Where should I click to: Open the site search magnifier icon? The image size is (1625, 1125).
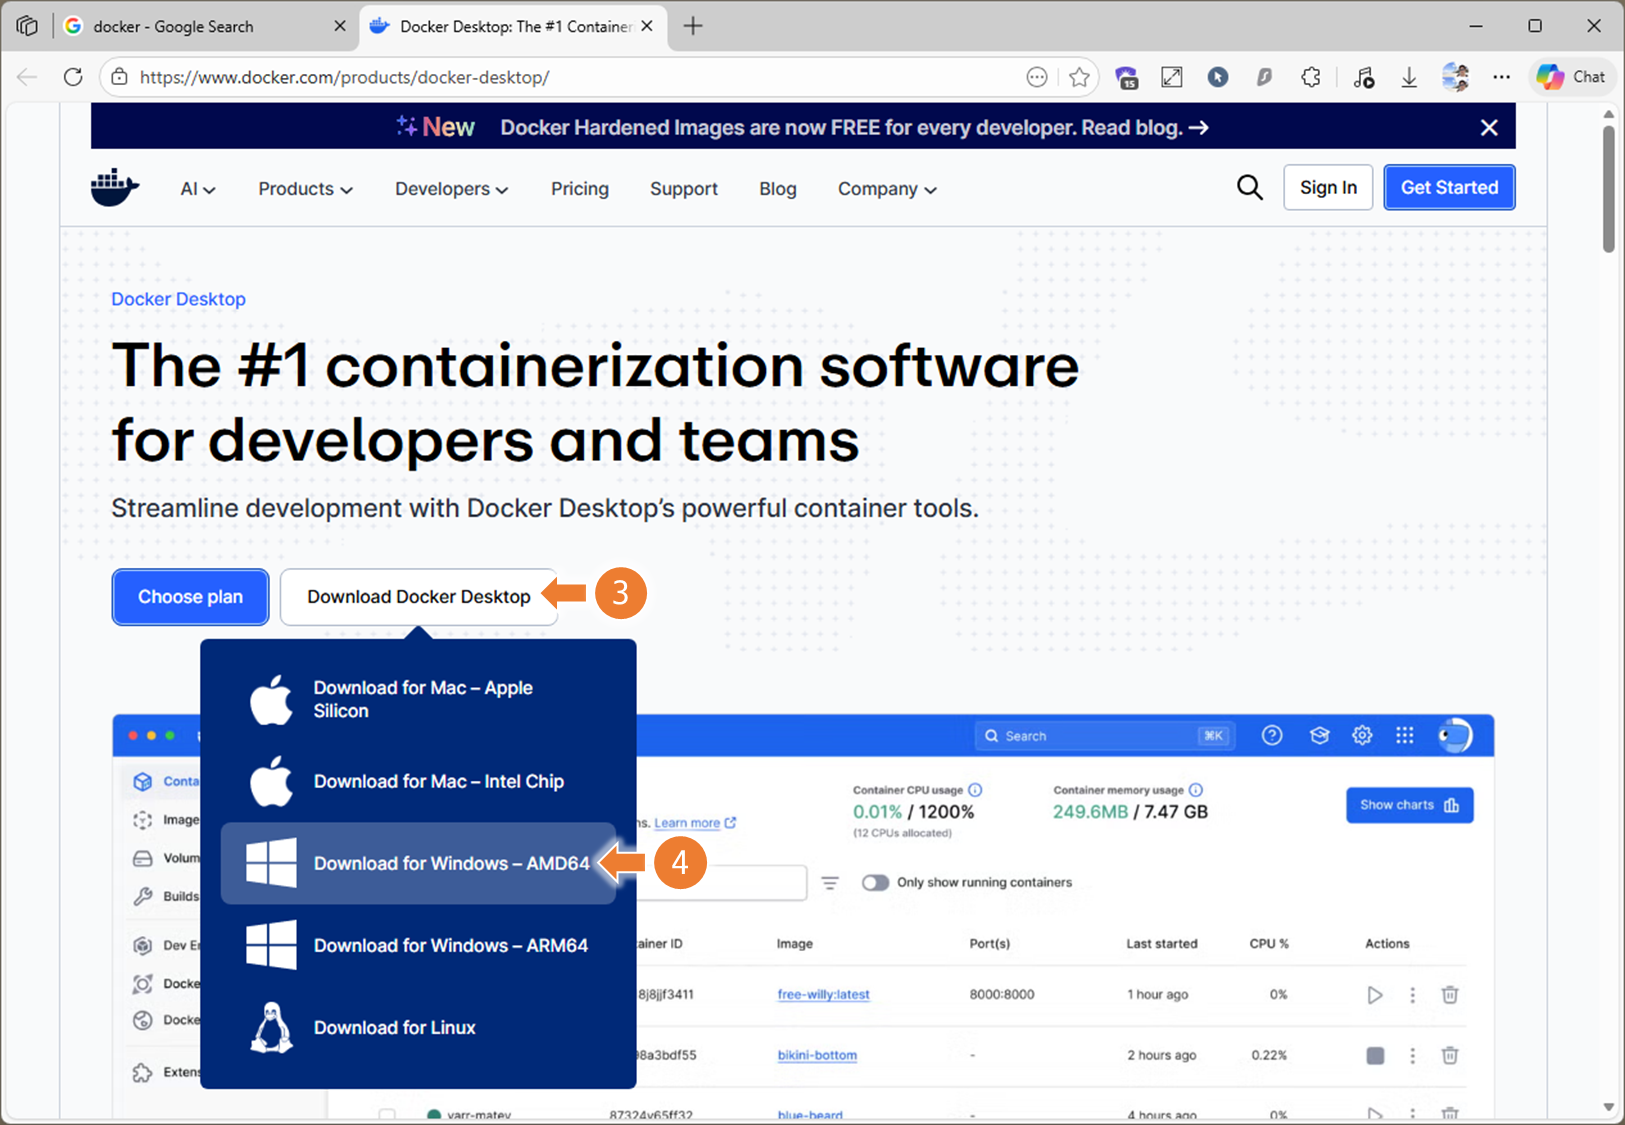(x=1249, y=187)
